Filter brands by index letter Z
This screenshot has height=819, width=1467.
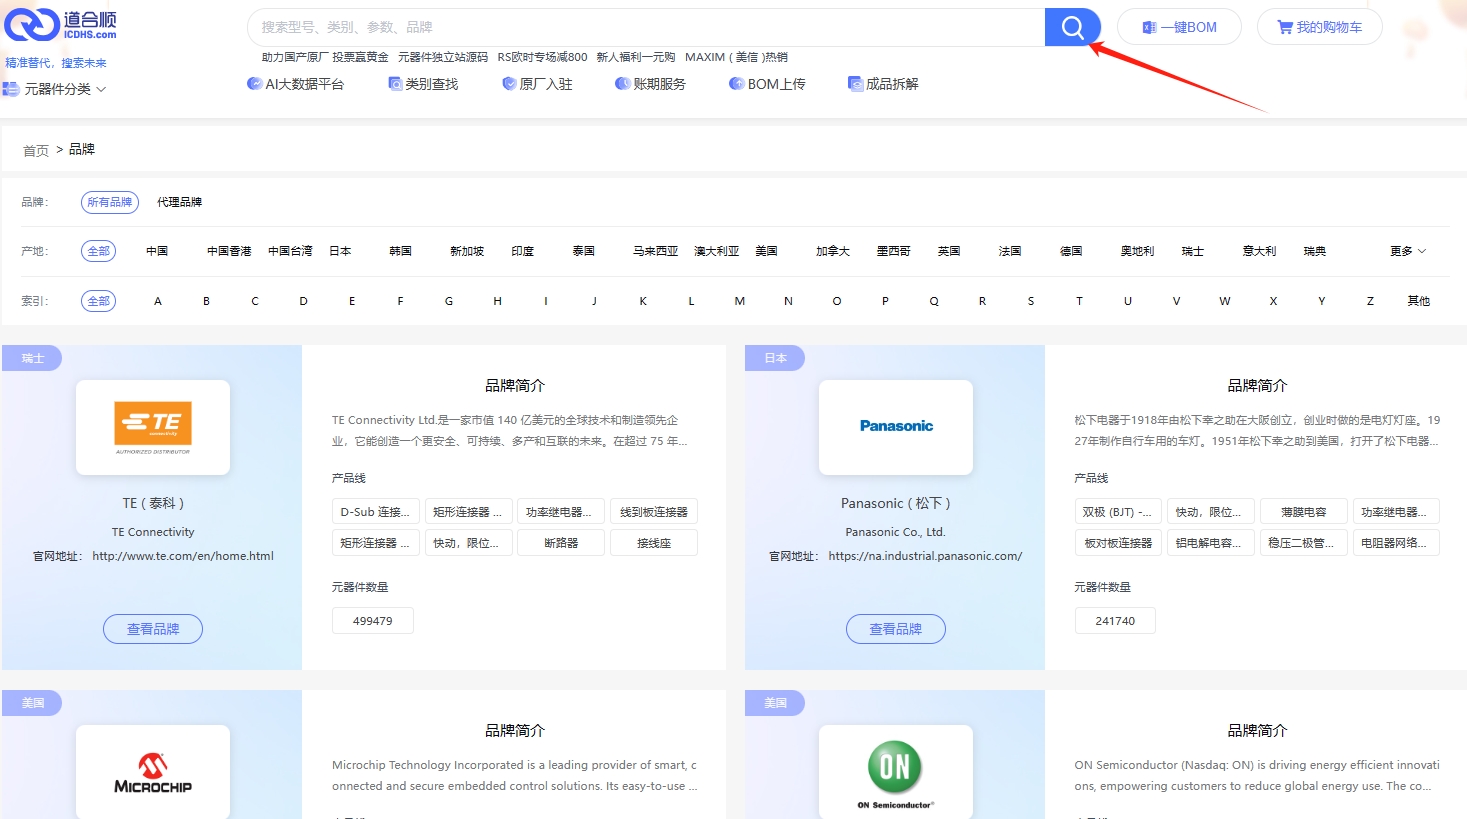1370,301
